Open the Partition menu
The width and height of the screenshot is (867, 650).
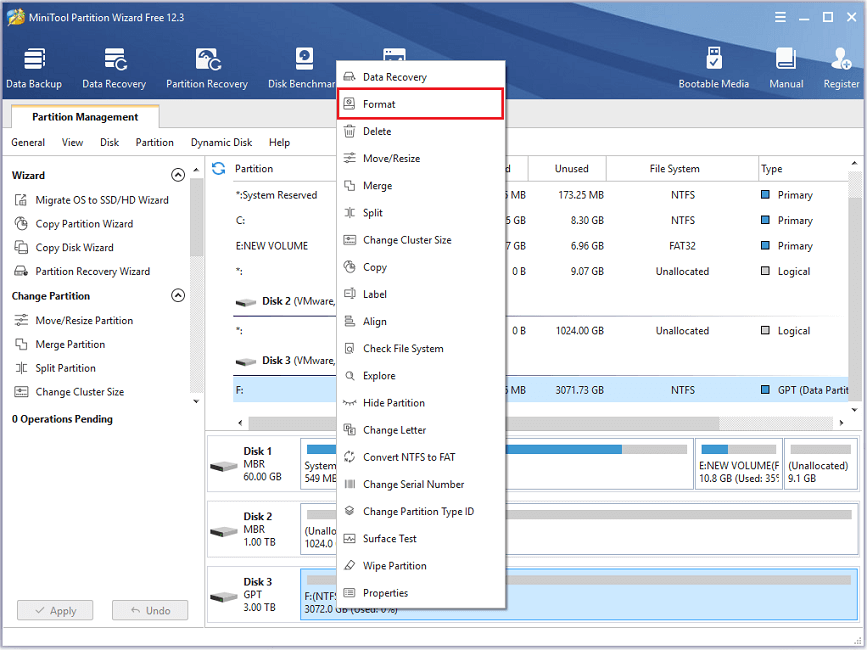[155, 143]
